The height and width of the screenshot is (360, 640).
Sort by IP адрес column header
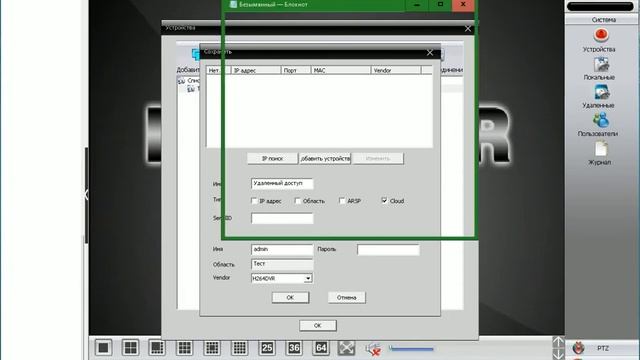(x=256, y=70)
